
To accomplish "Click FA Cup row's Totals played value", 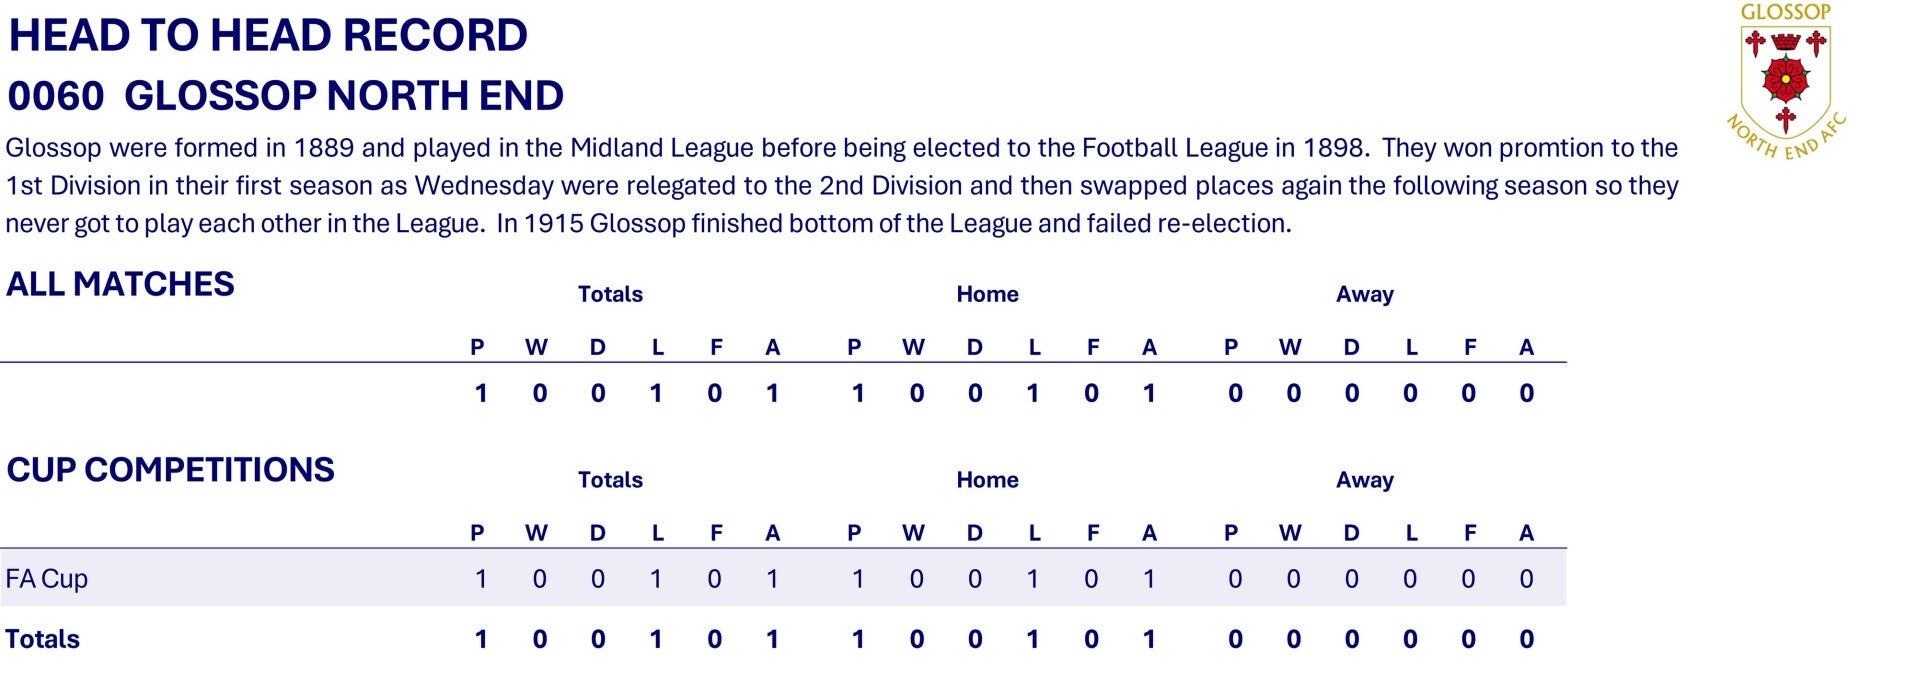I will click(481, 579).
